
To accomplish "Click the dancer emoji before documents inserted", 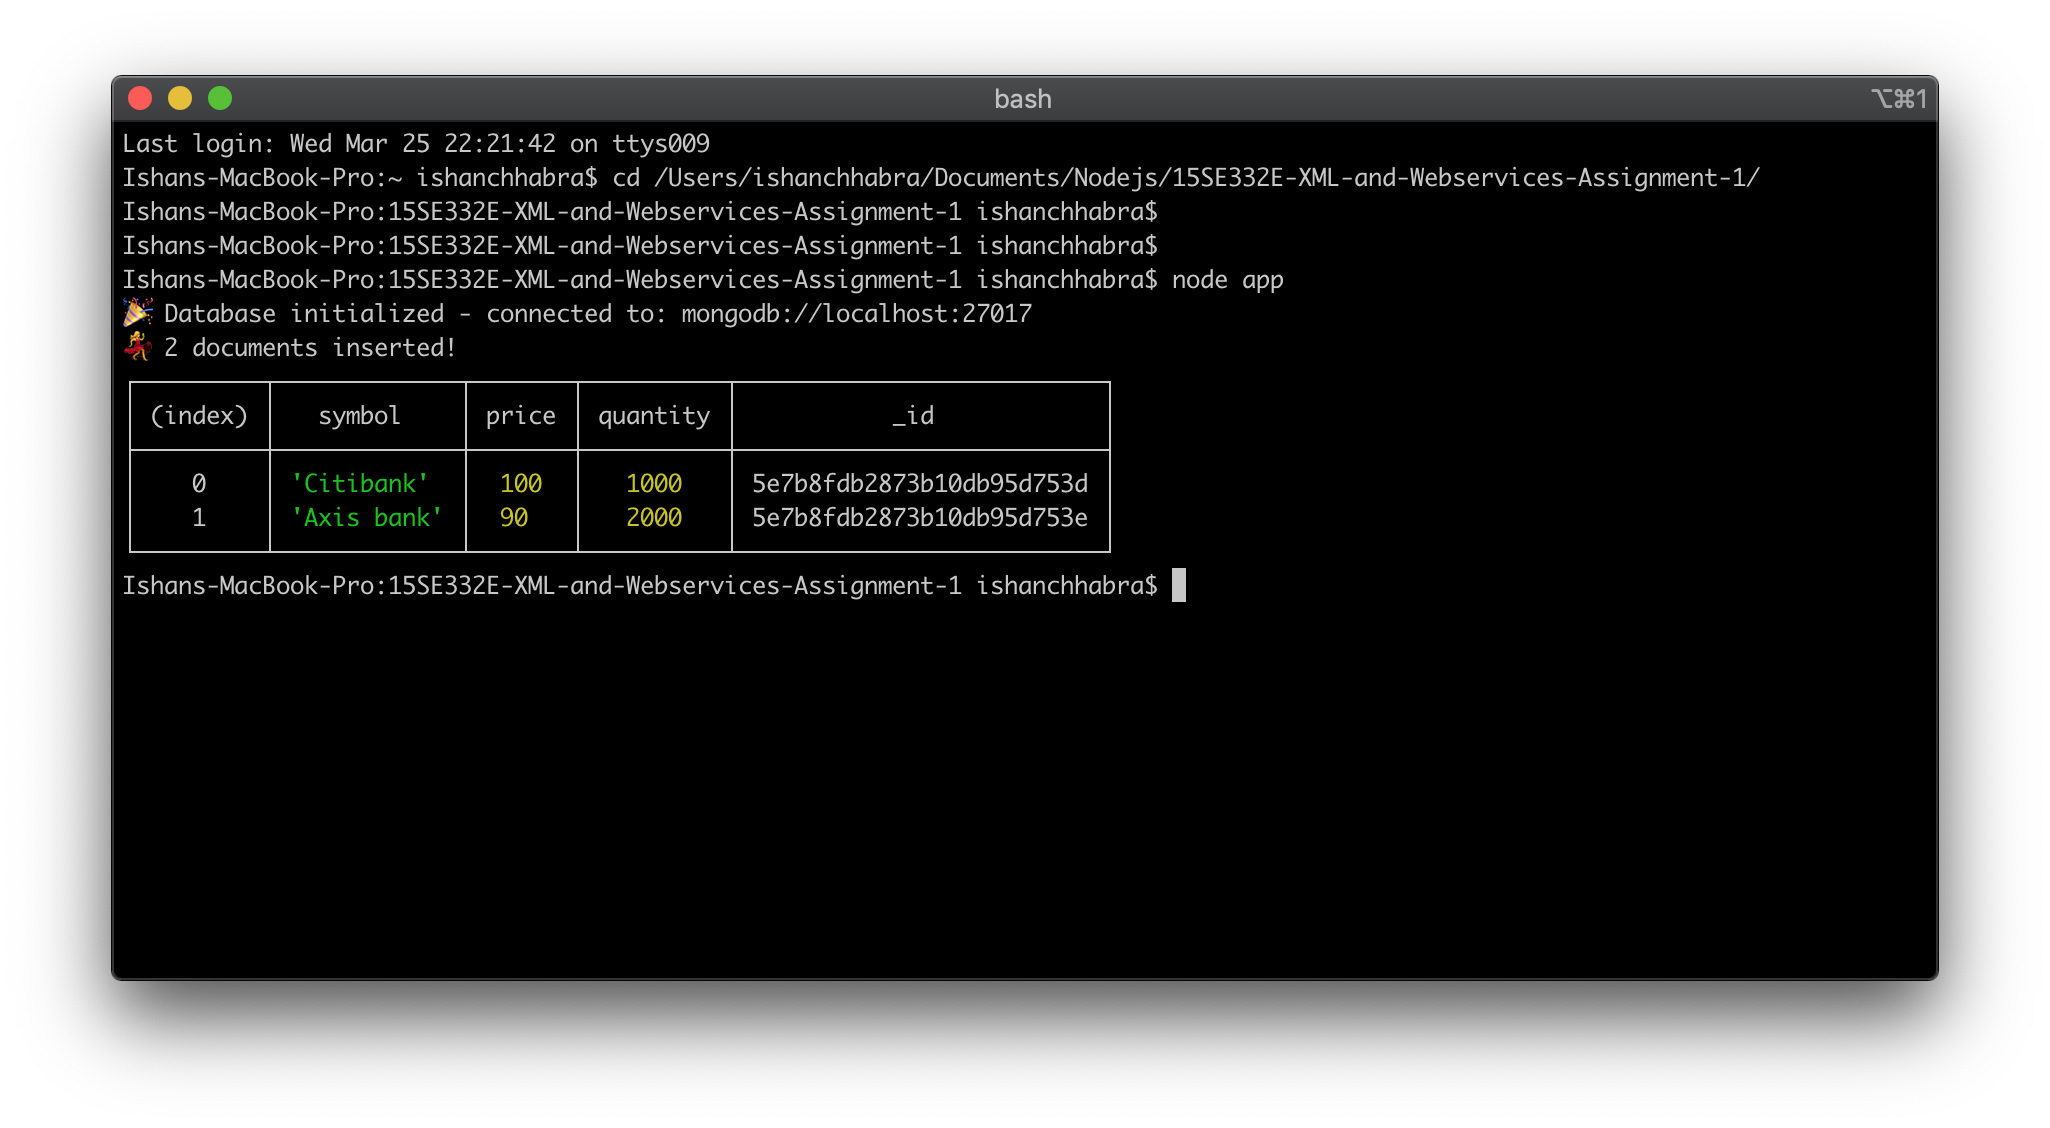I will (x=138, y=347).
